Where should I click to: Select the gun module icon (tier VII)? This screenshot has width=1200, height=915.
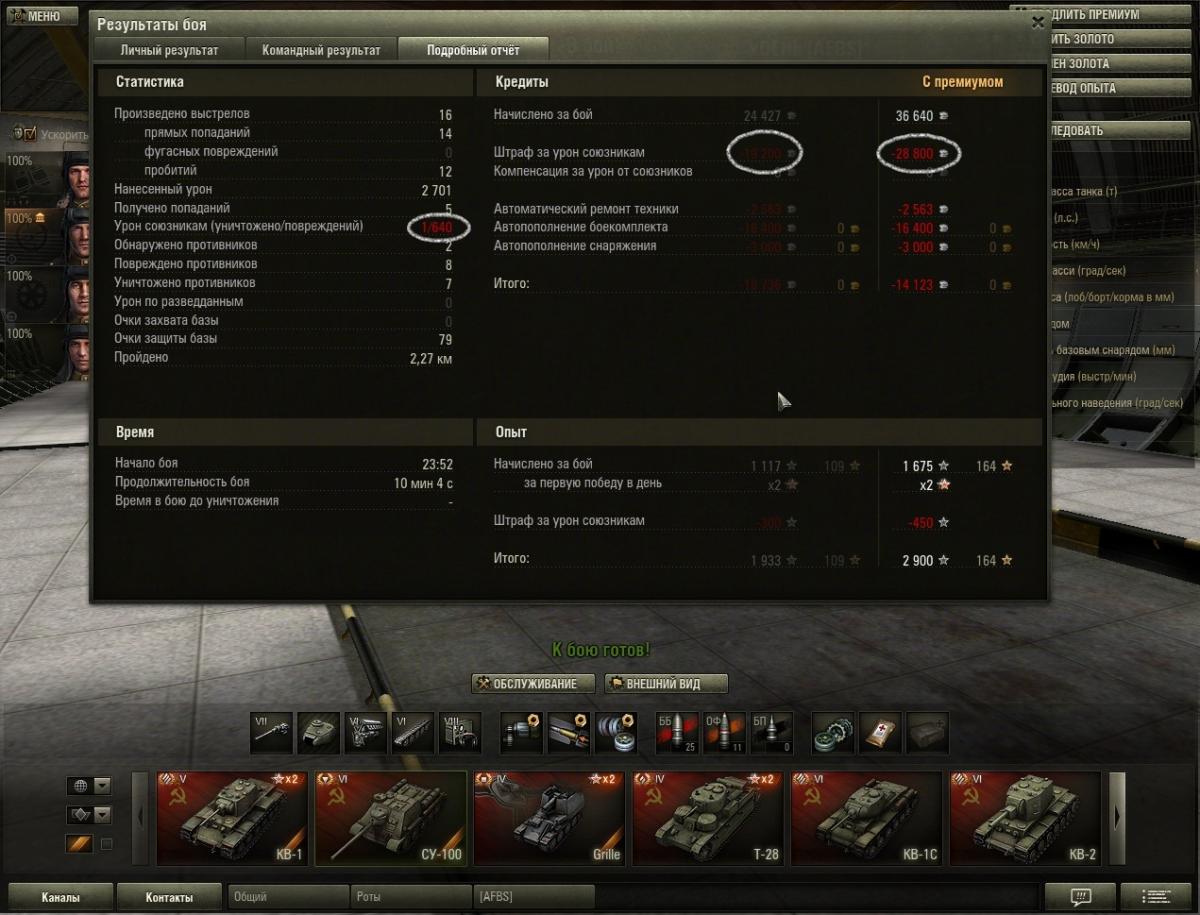[272, 732]
